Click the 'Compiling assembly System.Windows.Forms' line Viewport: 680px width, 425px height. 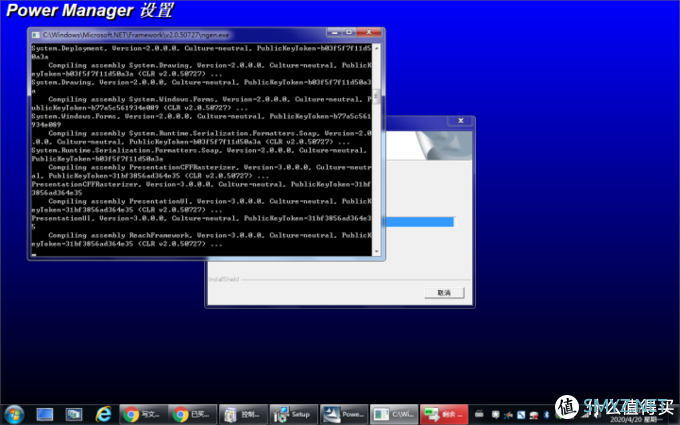coord(210,99)
